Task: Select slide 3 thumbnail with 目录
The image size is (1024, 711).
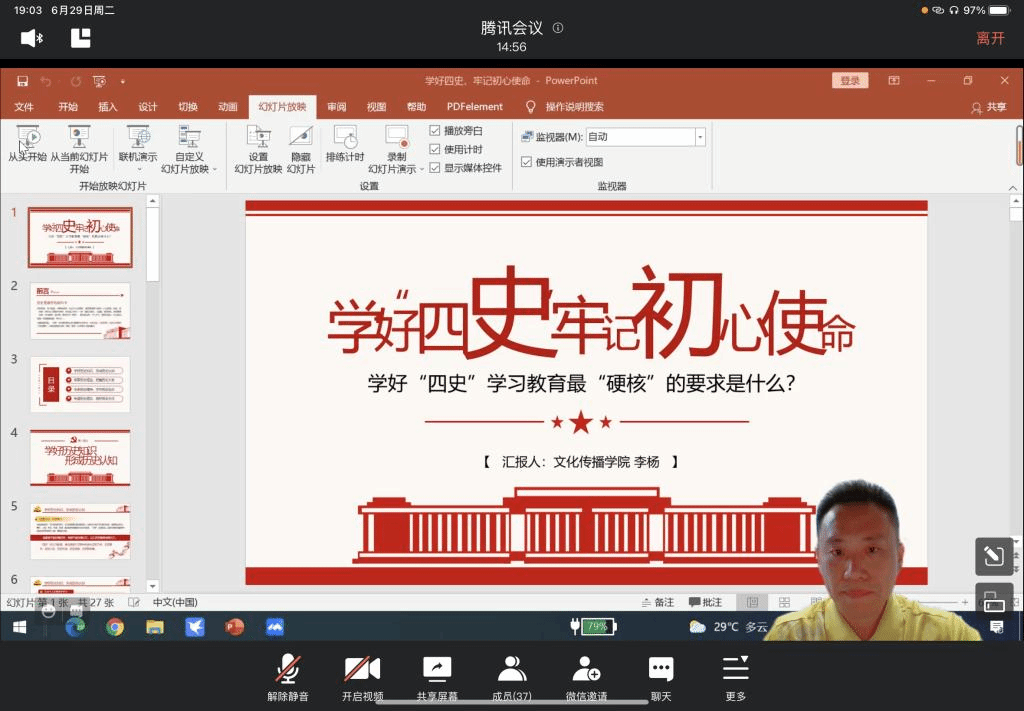Action: 80,384
